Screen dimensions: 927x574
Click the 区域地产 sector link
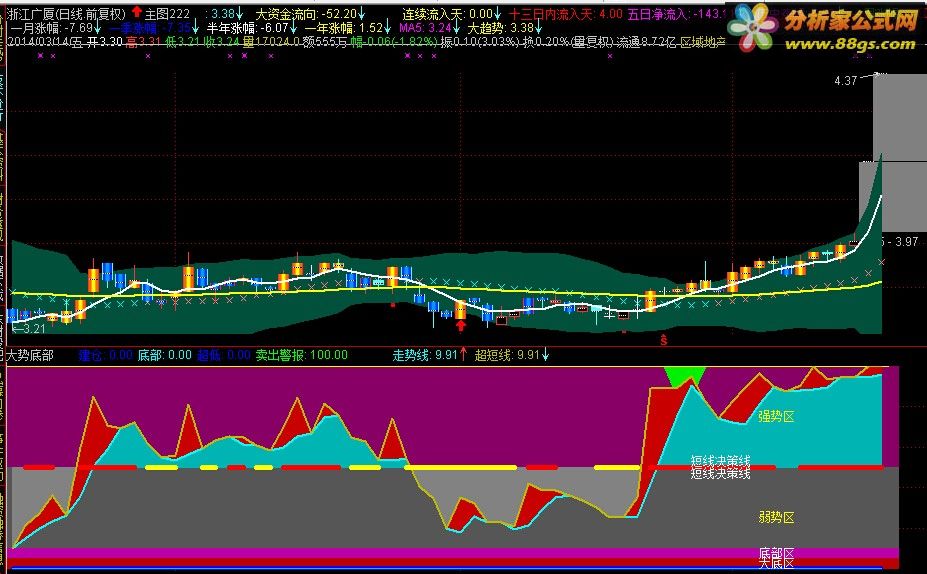pos(702,42)
